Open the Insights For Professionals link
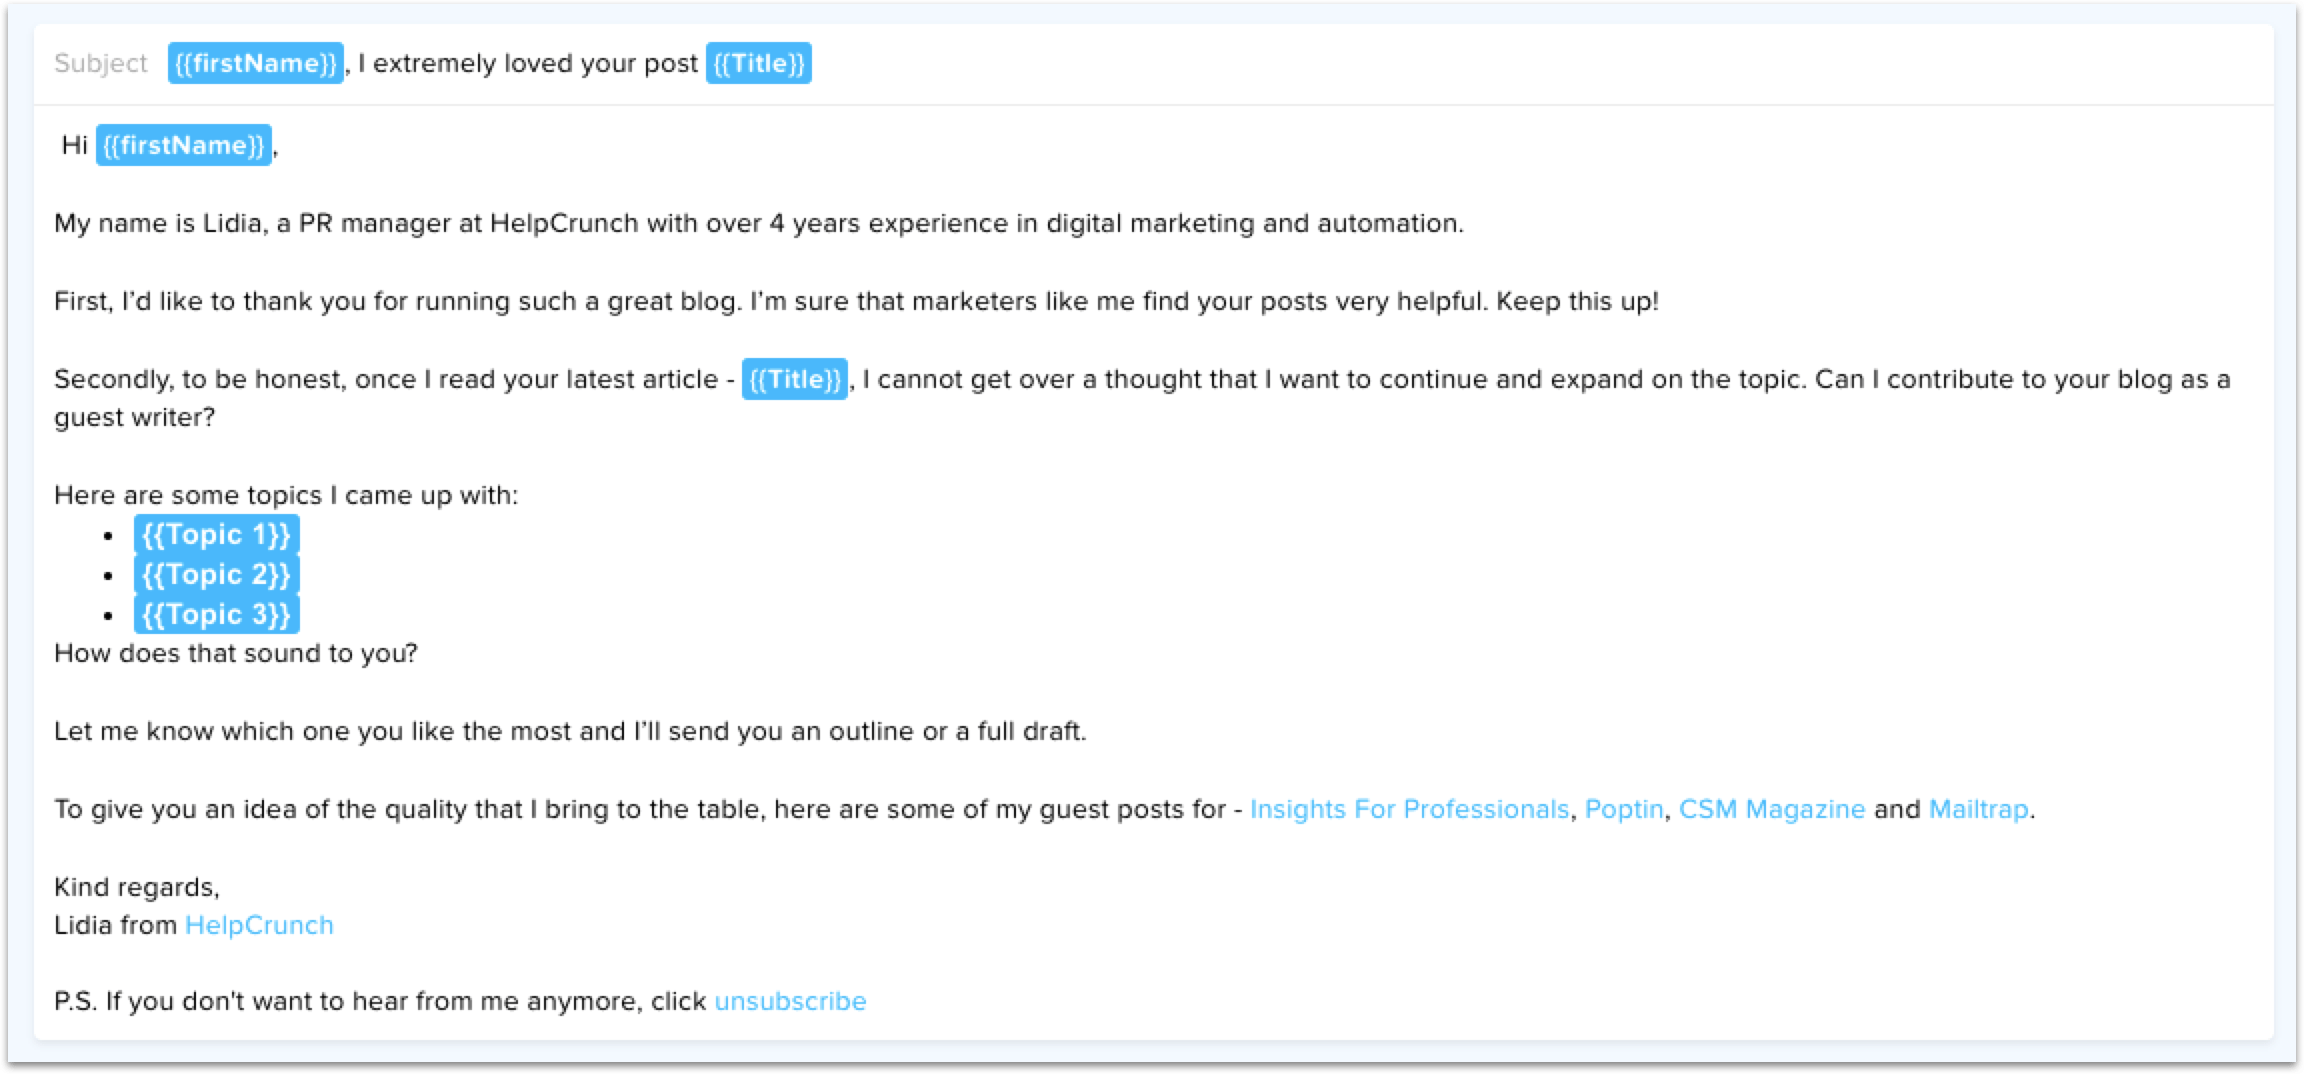Screen dimensions: 2304x1074 tap(1409, 809)
